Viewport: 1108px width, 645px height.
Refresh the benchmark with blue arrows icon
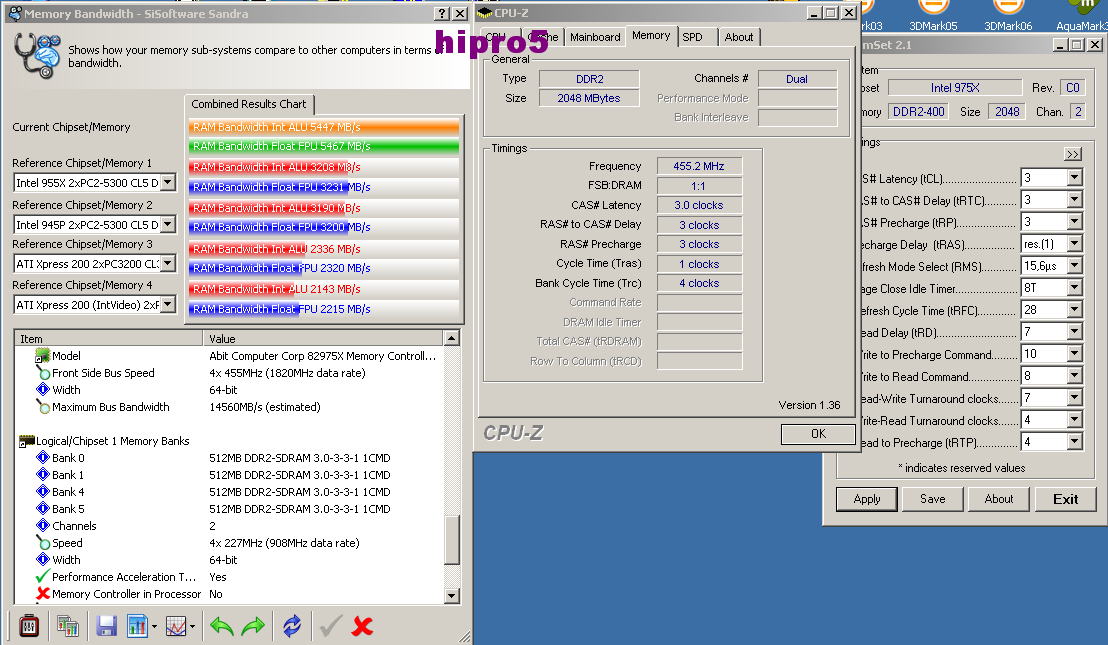point(292,626)
